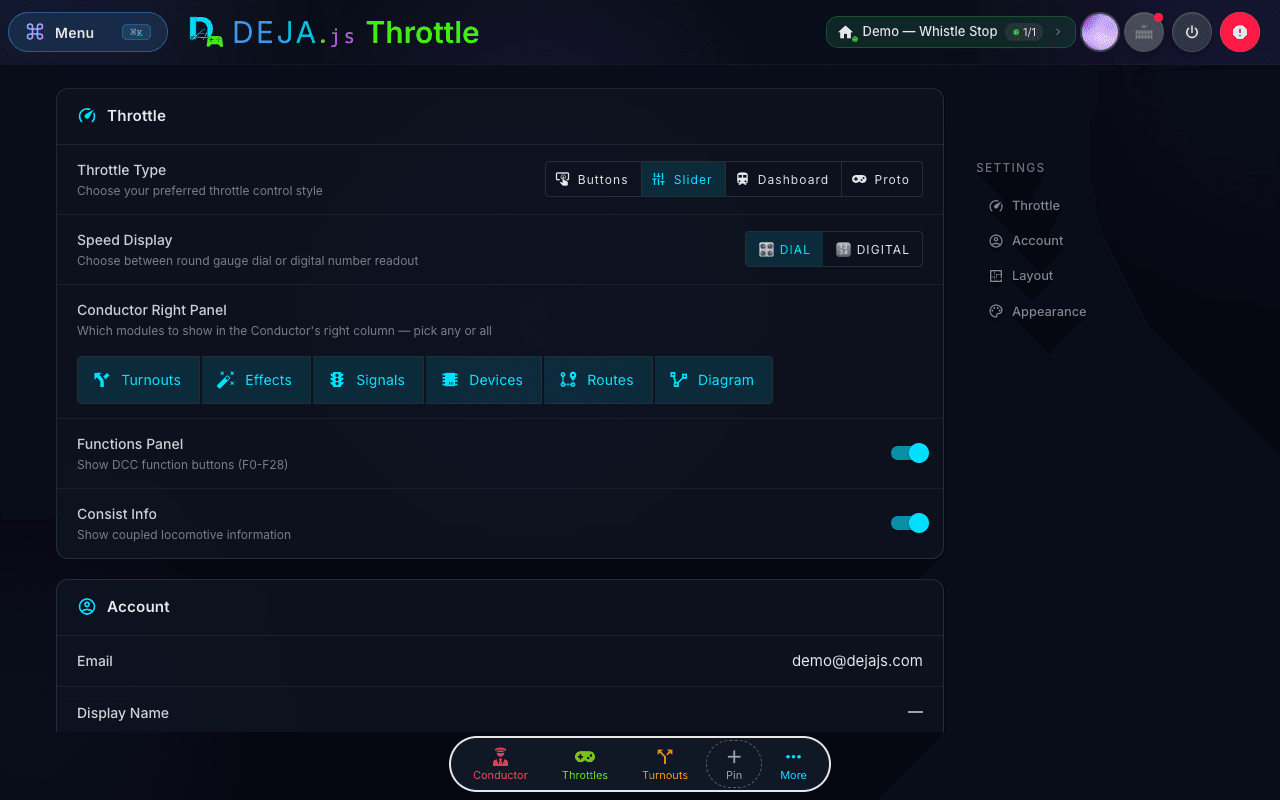Select Buttons throttle type
1280x800 pixels.
coord(593,179)
